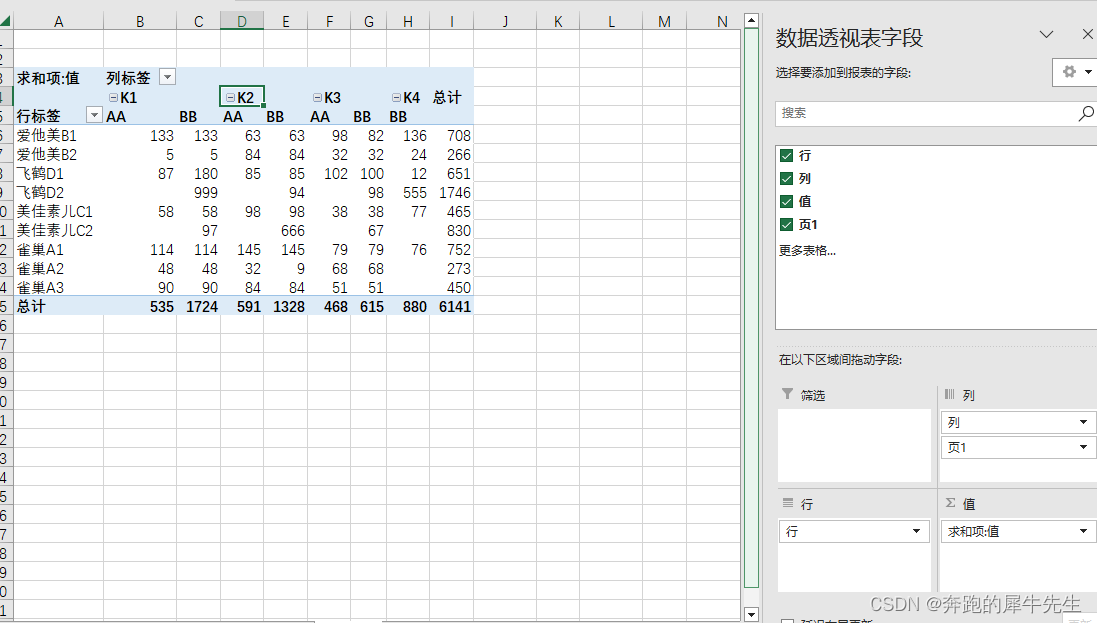Collapse the K3 column group
This screenshot has height=623, width=1097.
[317, 97]
